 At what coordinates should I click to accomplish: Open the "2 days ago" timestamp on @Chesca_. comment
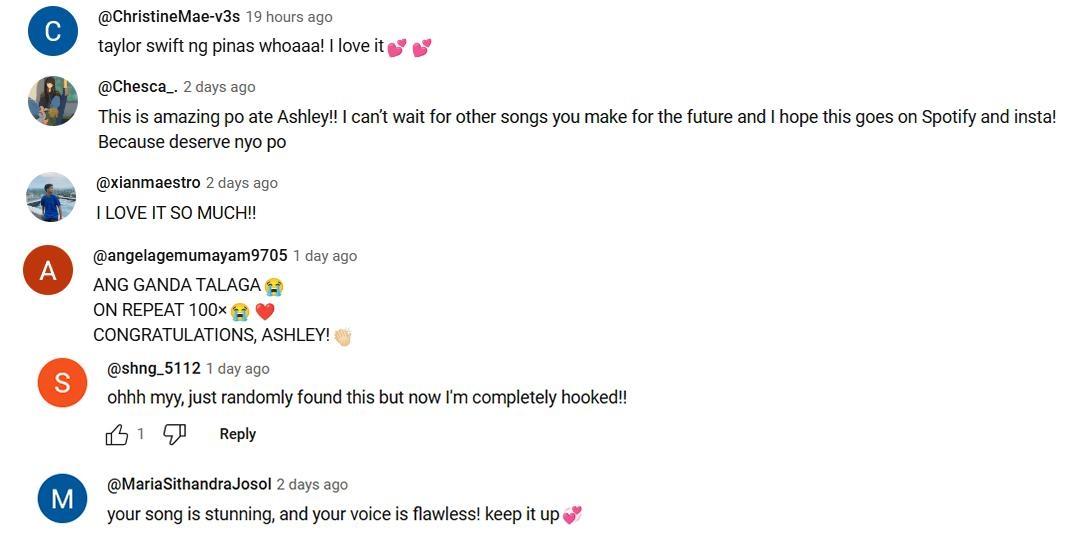click(x=219, y=87)
